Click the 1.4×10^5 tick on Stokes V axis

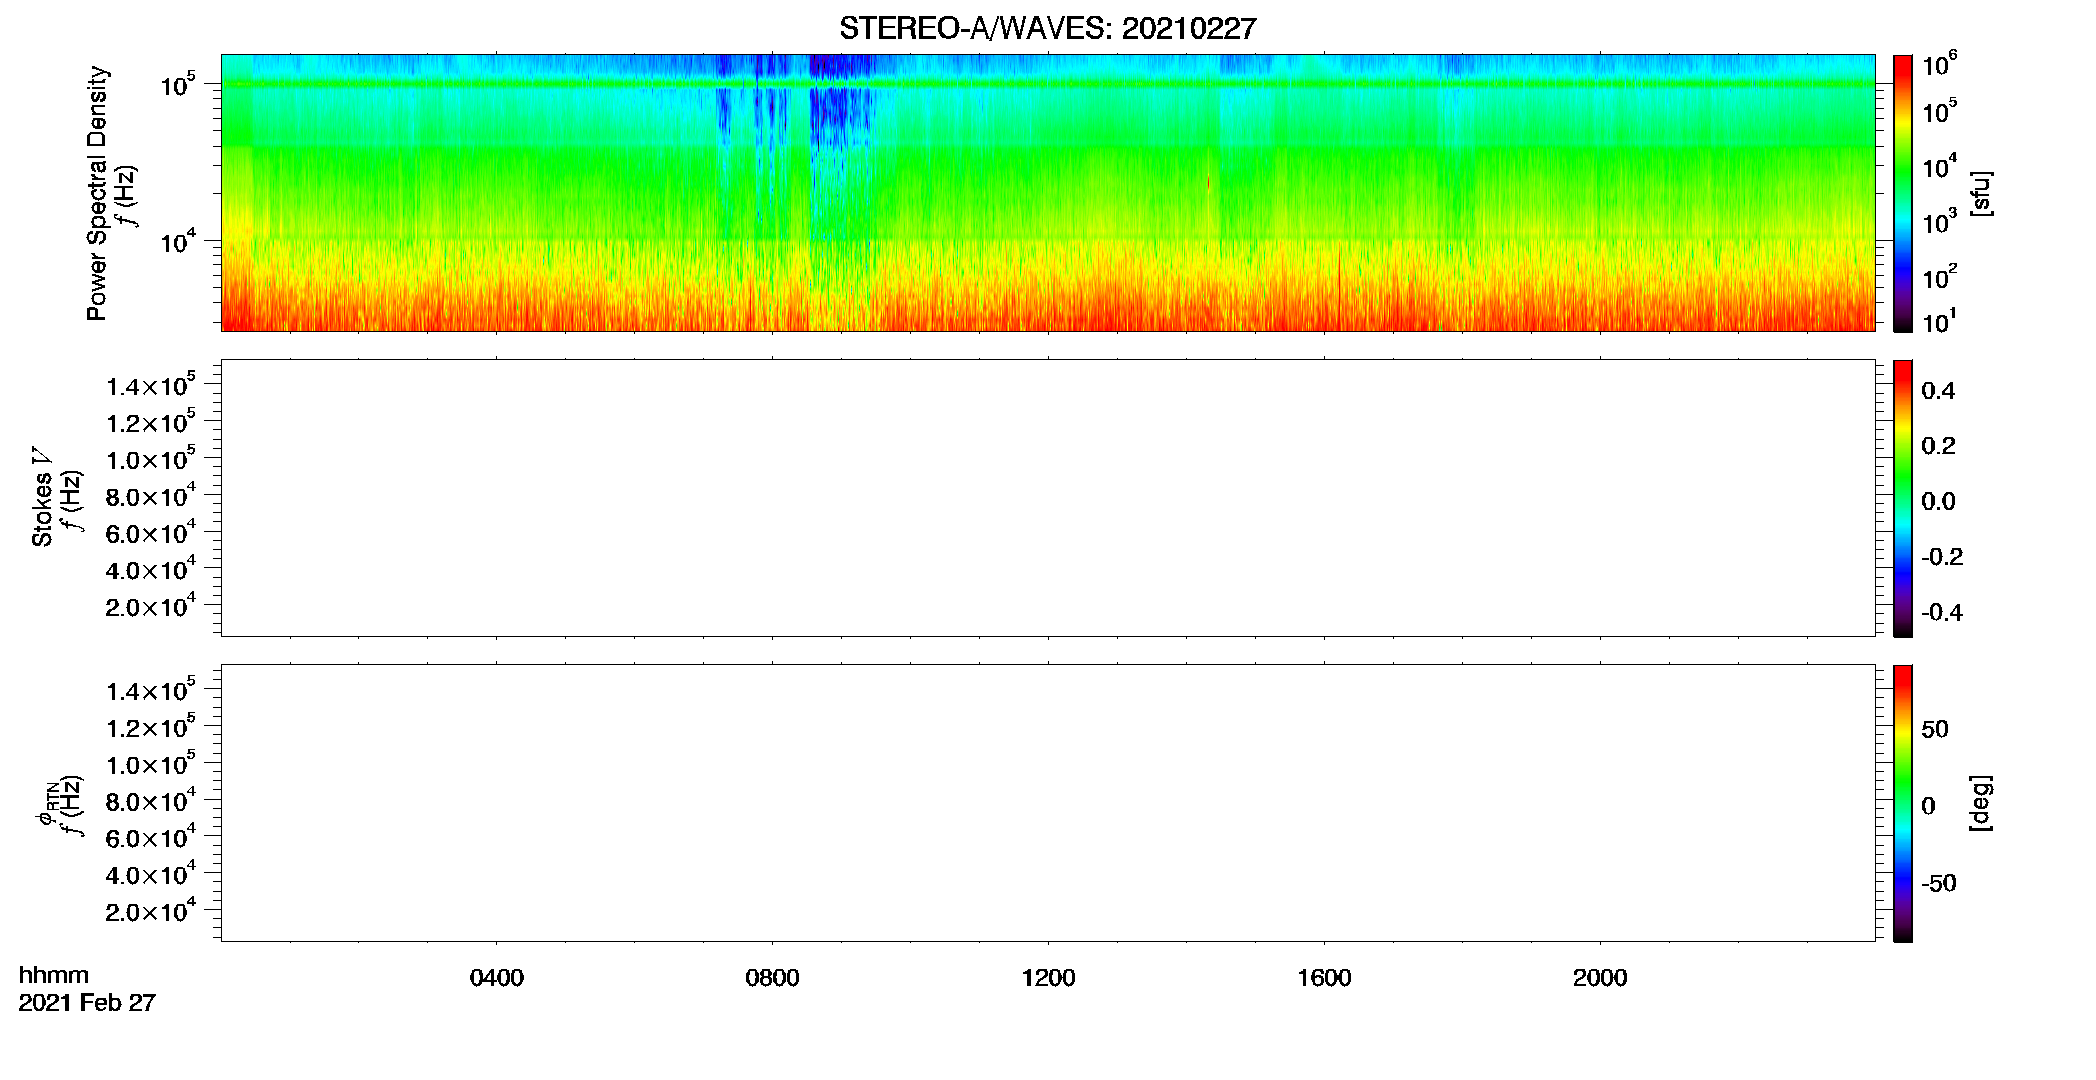[x=151, y=385]
